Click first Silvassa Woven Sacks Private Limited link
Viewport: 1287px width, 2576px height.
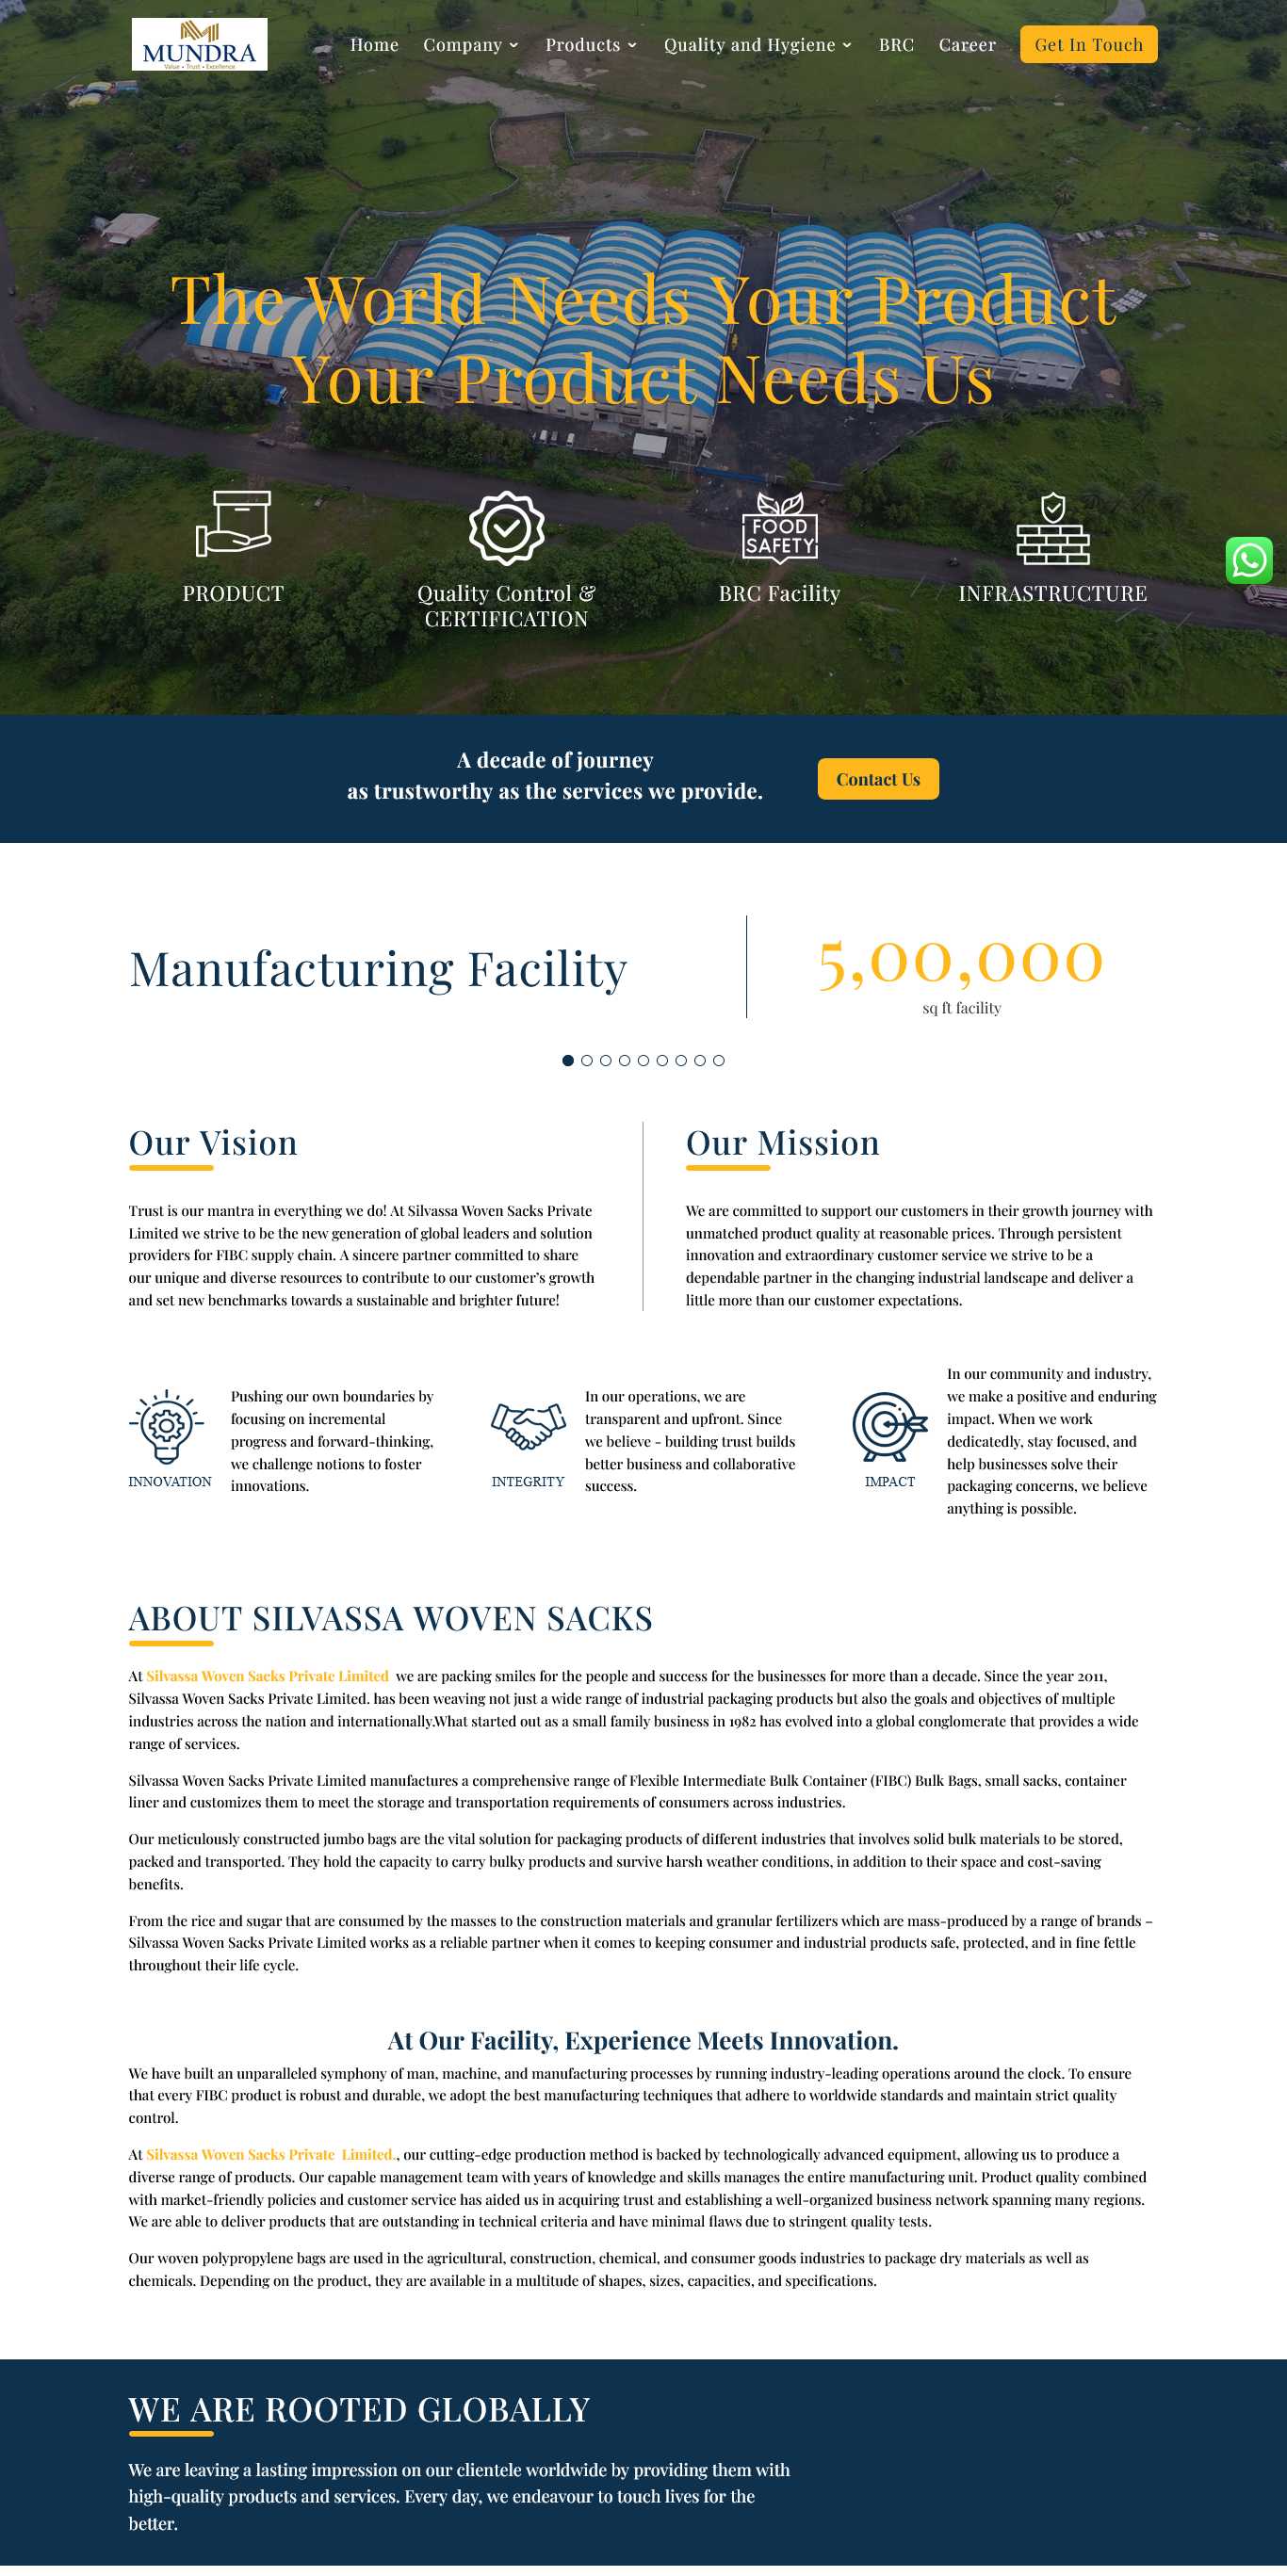[267, 1676]
